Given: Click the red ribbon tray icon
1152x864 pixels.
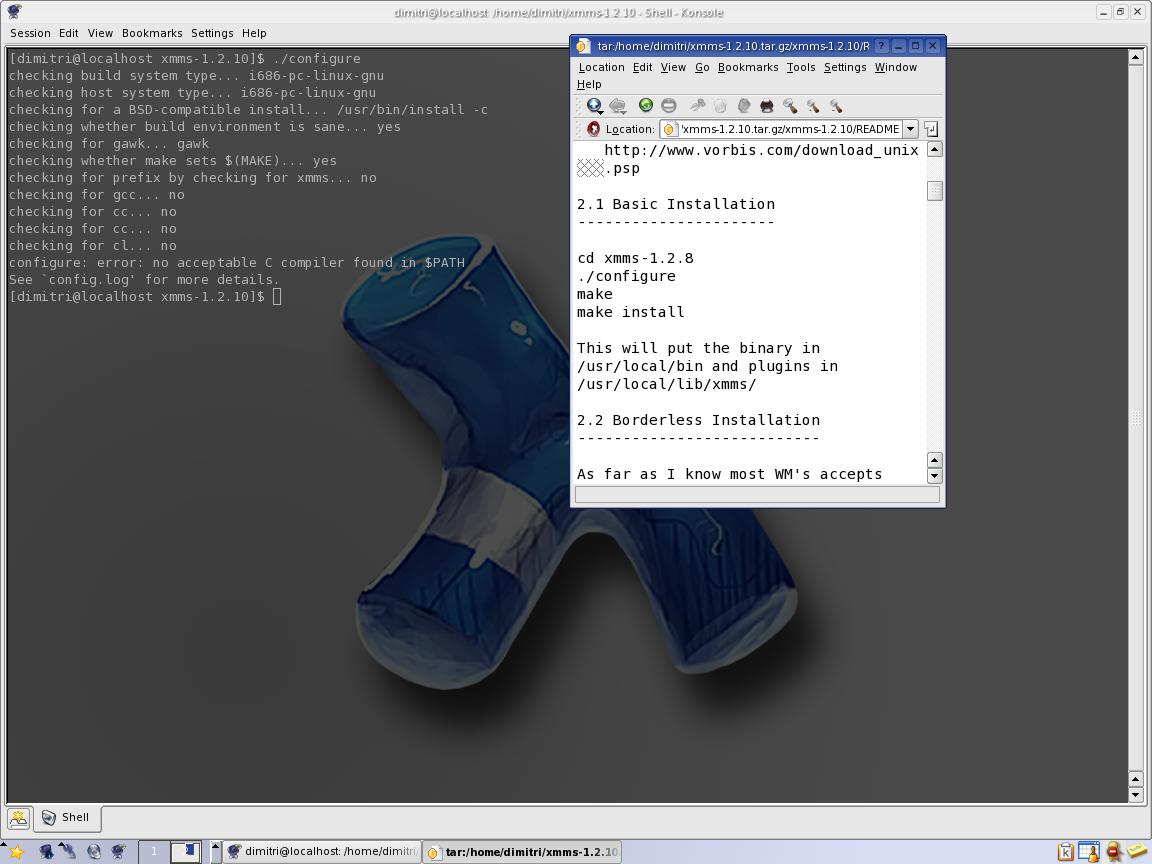Looking at the screenshot, I should pyautogui.click(x=1114, y=852).
